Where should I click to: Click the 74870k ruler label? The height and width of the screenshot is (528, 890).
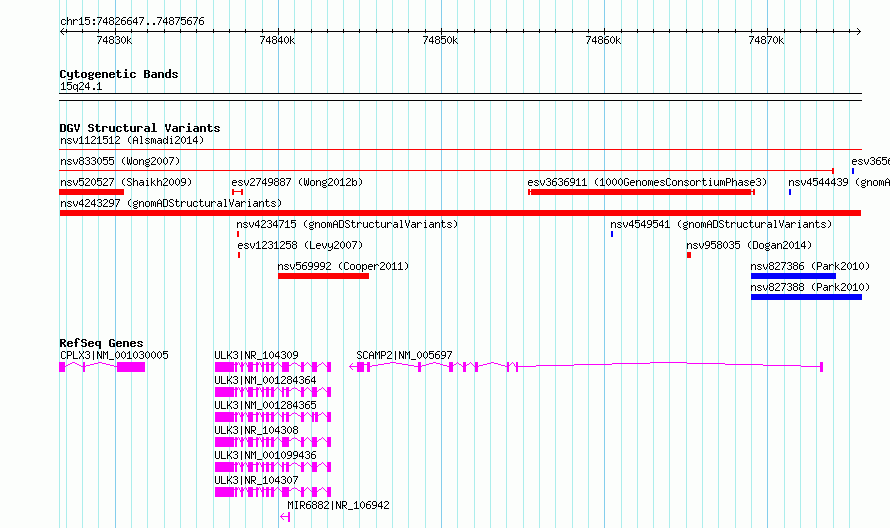[x=766, y=40]
